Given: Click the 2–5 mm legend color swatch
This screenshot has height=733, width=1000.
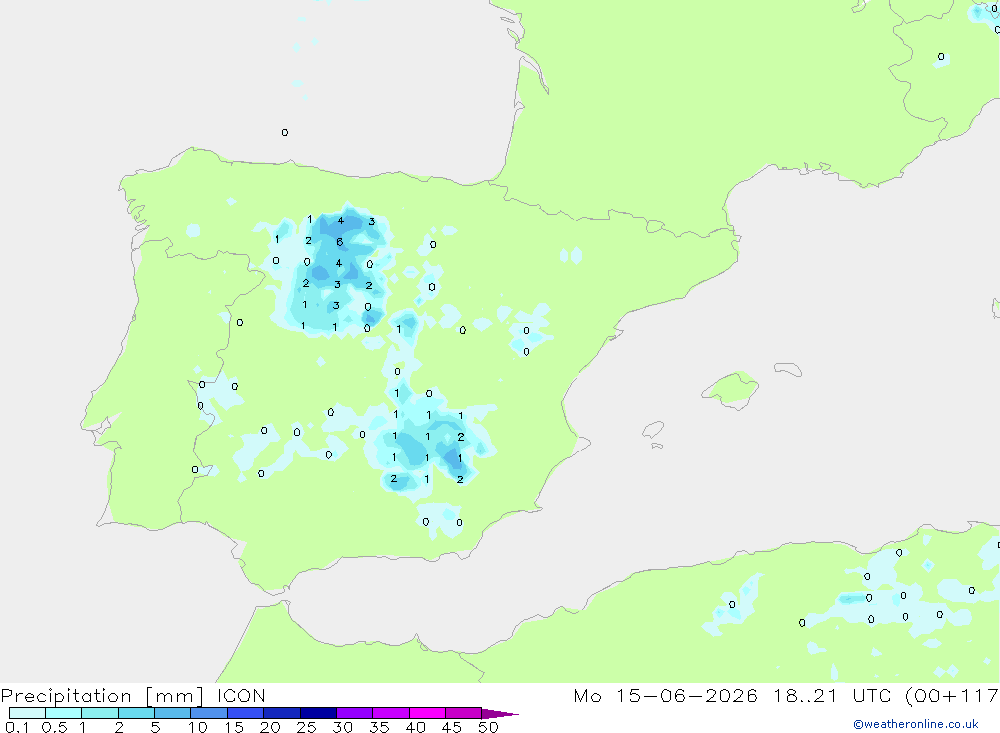Looking at the screenshot, I should click(136, 713).
